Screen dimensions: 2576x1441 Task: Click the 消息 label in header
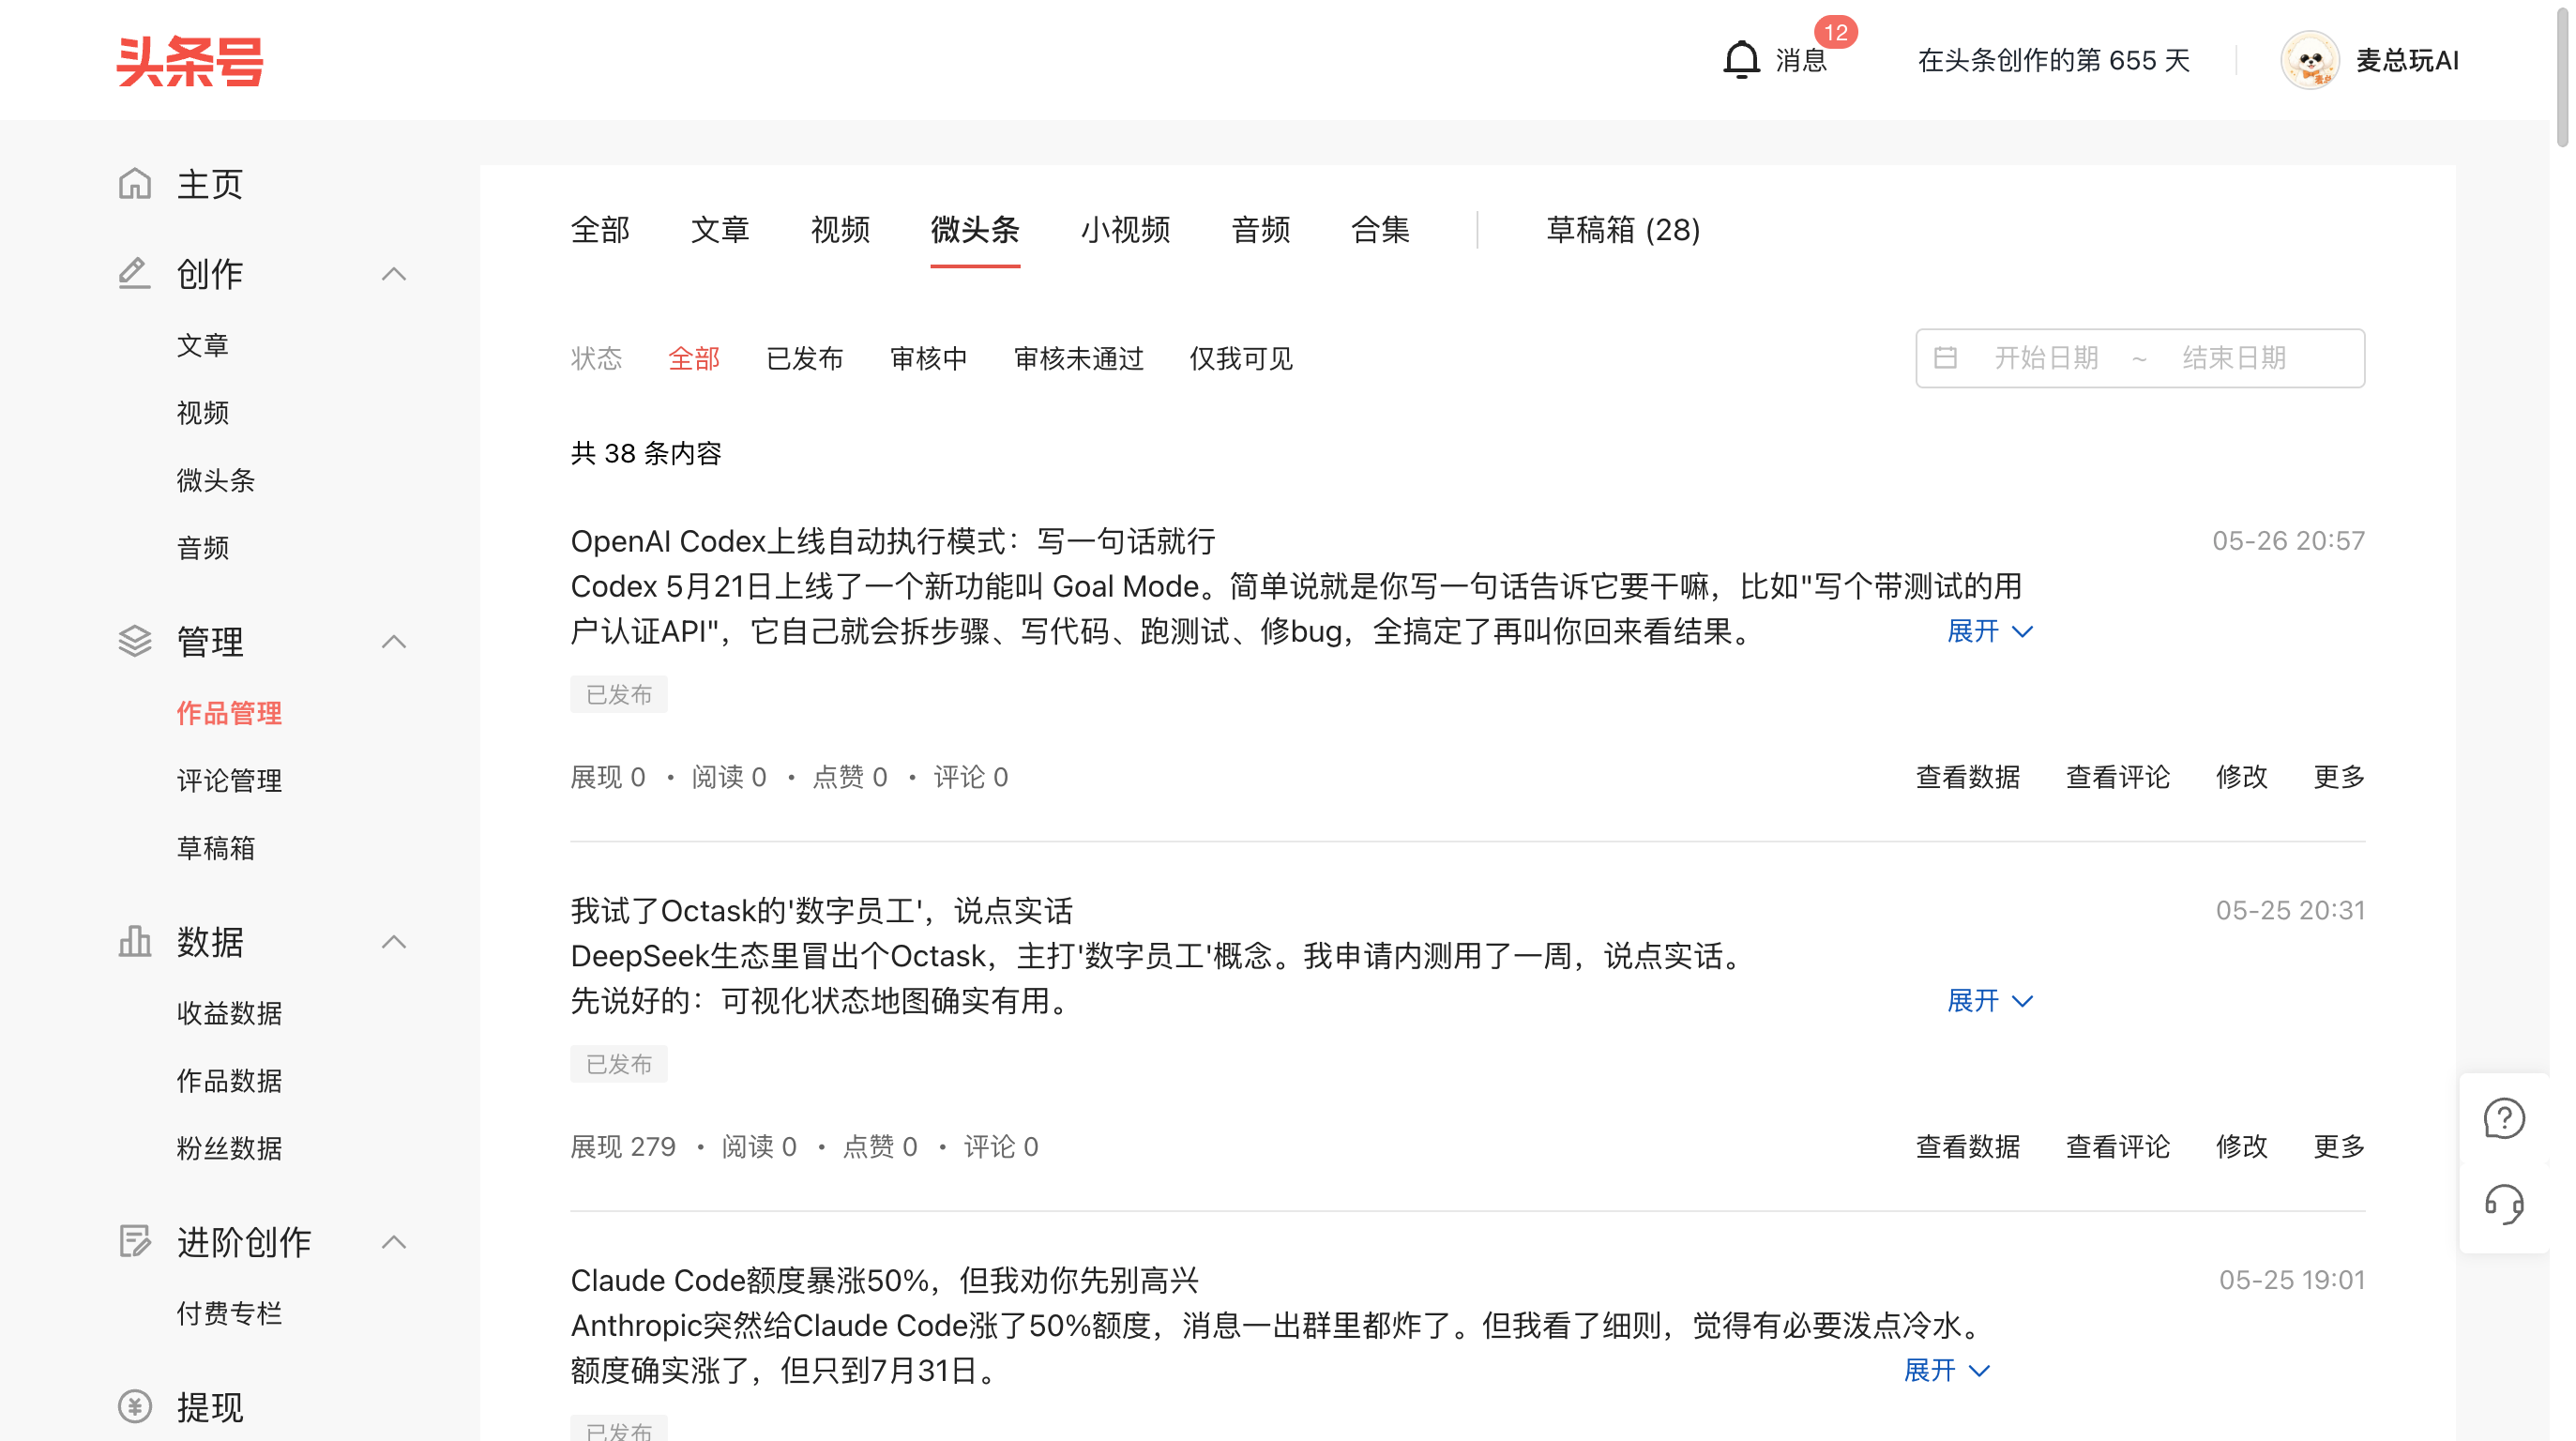click(1801, 61)
